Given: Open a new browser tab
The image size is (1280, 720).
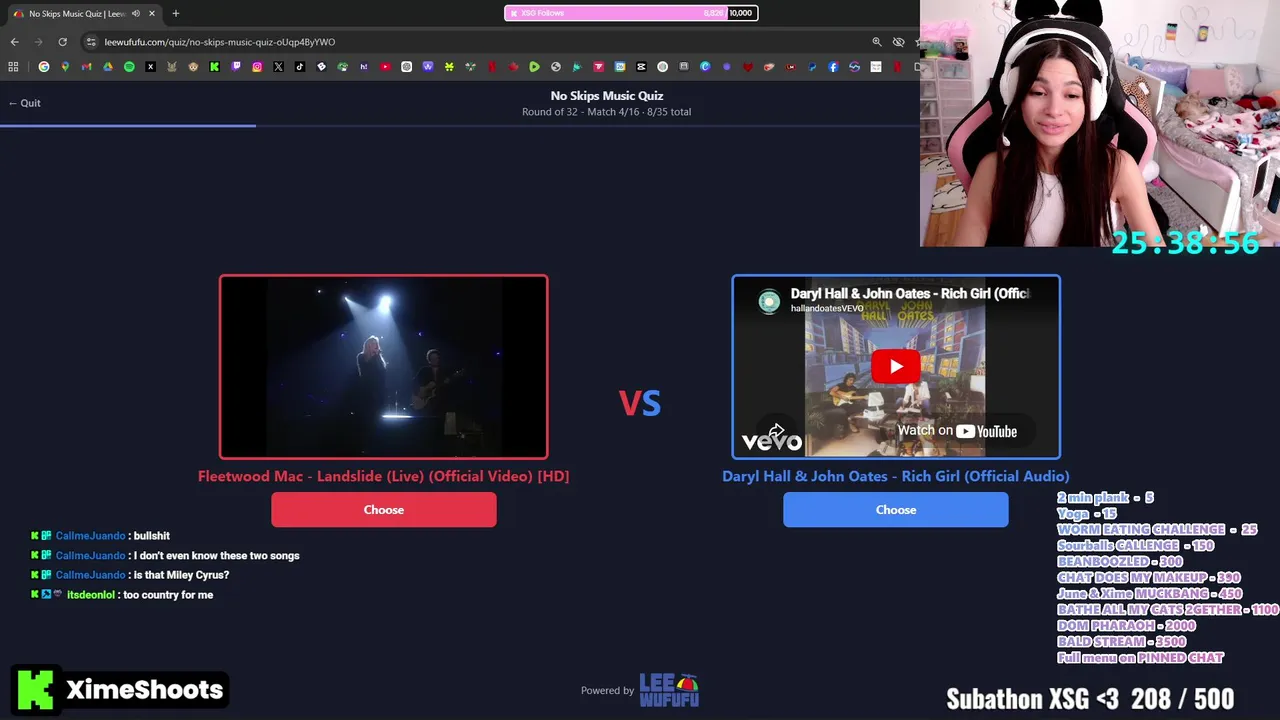Looking at the screenshot, I should (175, 13).
